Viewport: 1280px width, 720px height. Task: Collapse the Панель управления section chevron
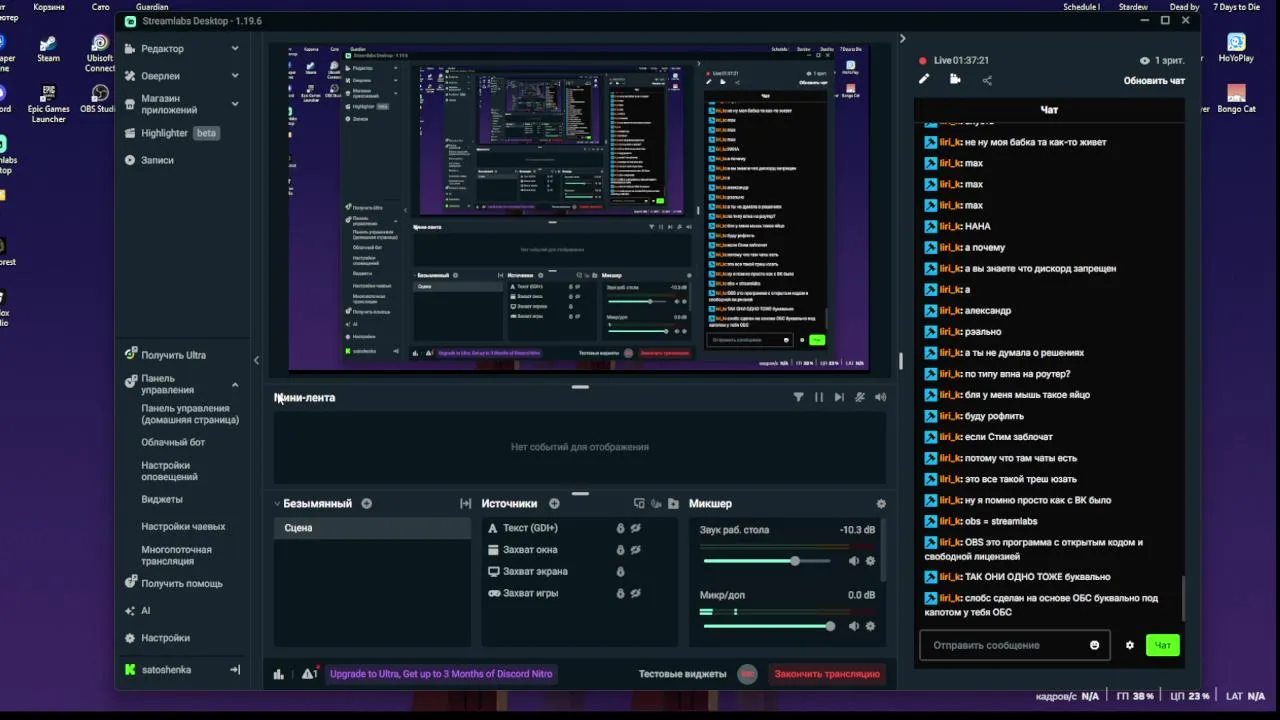click(x=235, y=385)
